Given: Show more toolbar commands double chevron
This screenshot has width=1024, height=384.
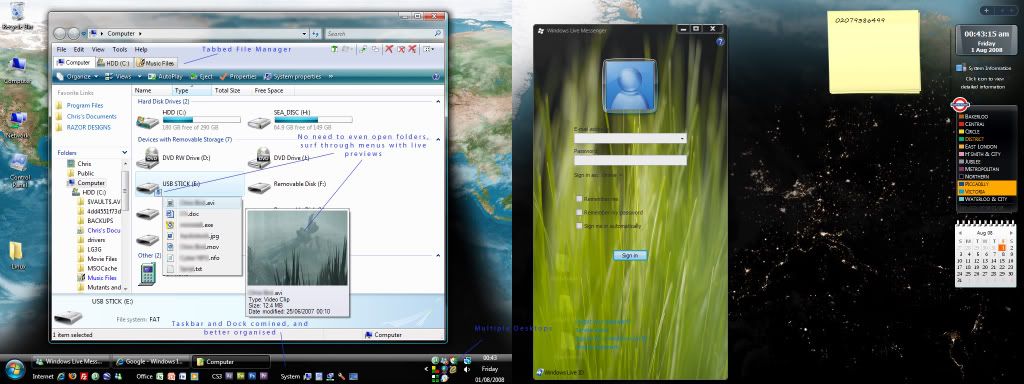Looking at the screenshot, I should [330, 76].
